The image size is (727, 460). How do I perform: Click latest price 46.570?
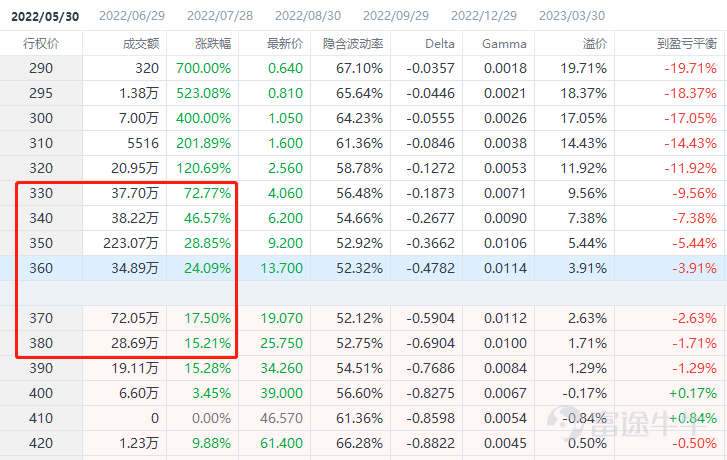coord(282,419)
